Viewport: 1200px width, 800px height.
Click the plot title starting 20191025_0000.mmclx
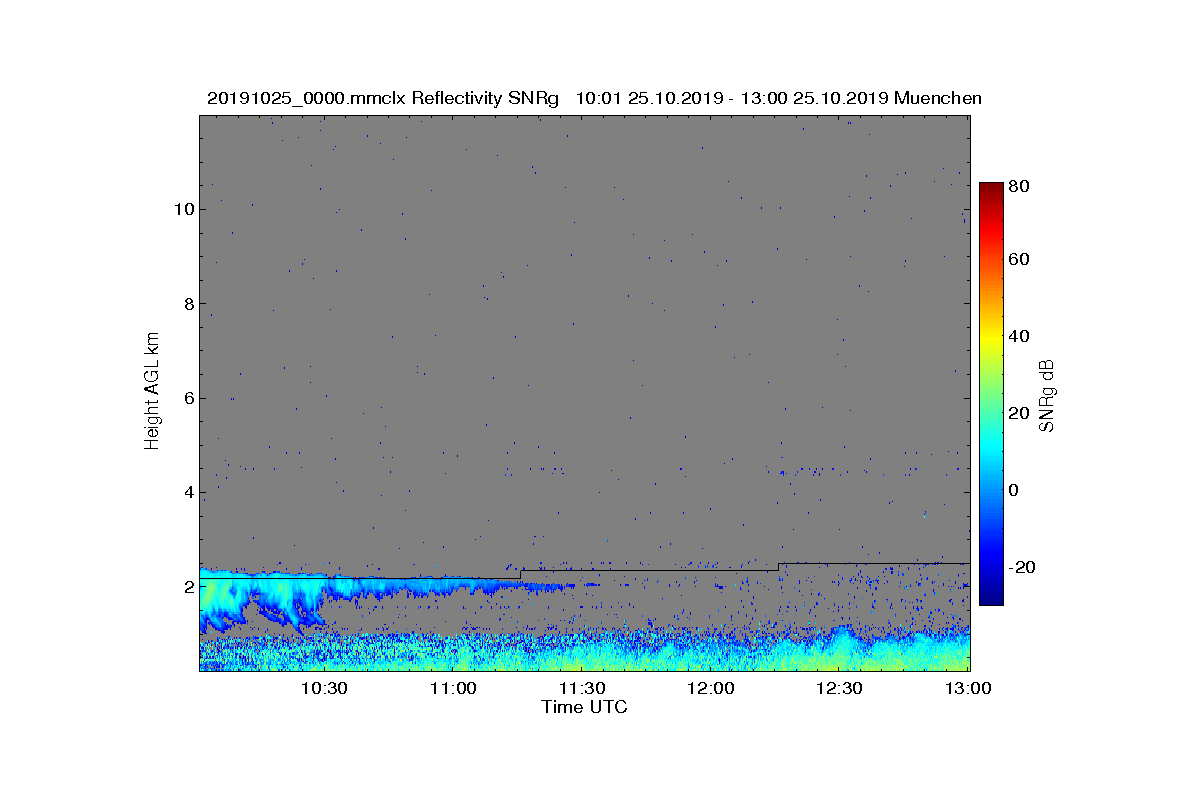[594, 98]
